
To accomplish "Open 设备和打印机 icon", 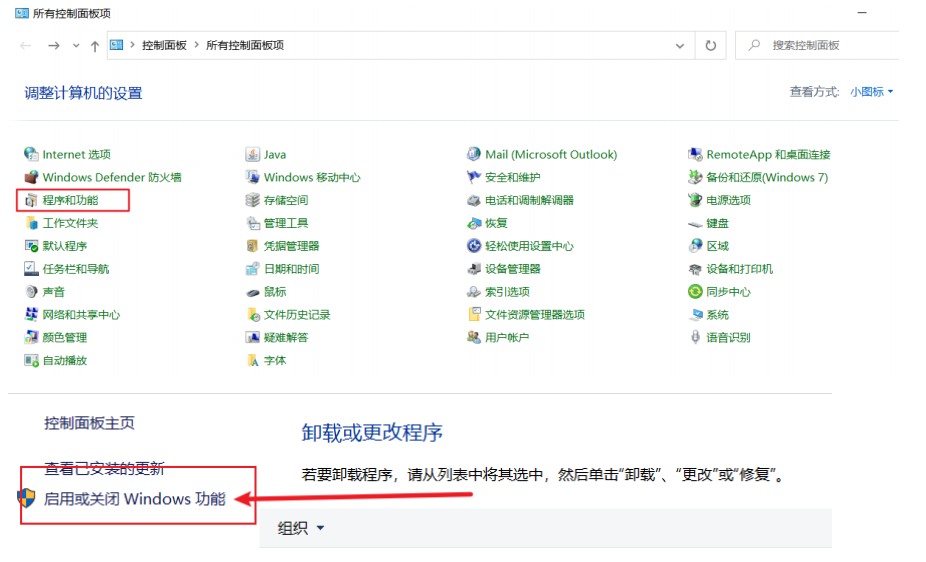I will coord(695,269).
